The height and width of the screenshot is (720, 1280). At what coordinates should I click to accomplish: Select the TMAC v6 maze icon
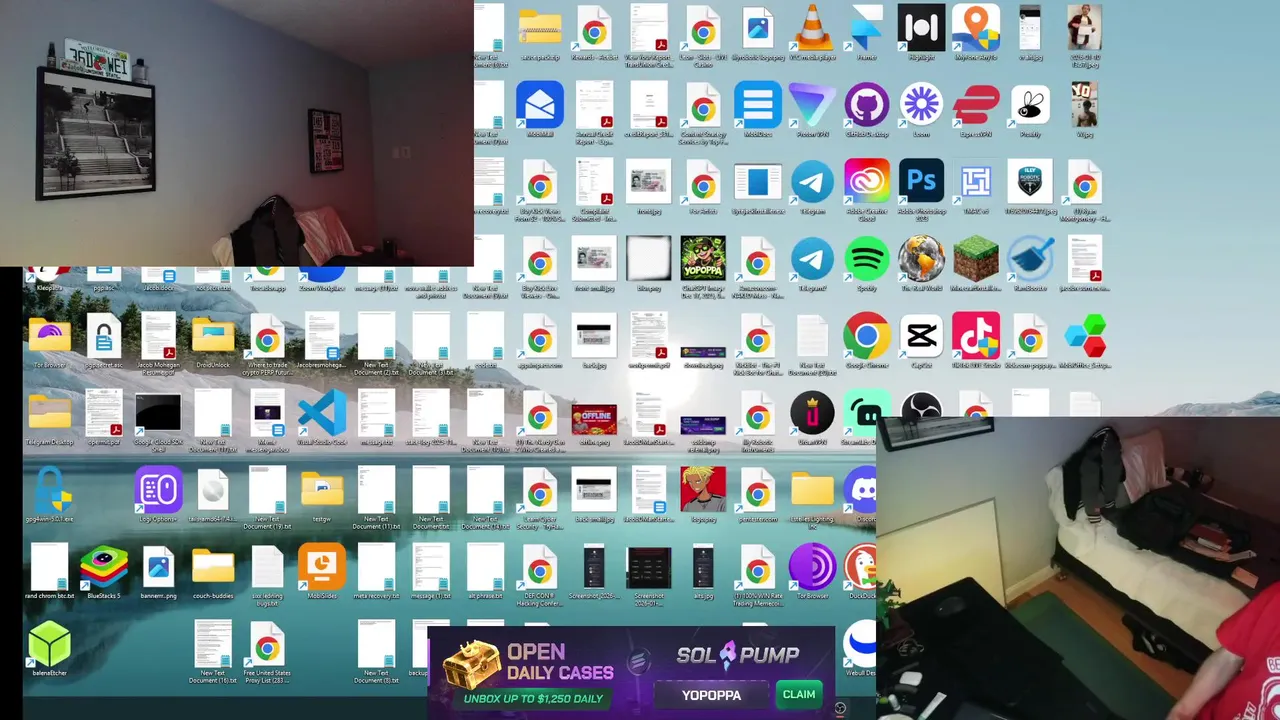tap(975, 183)
